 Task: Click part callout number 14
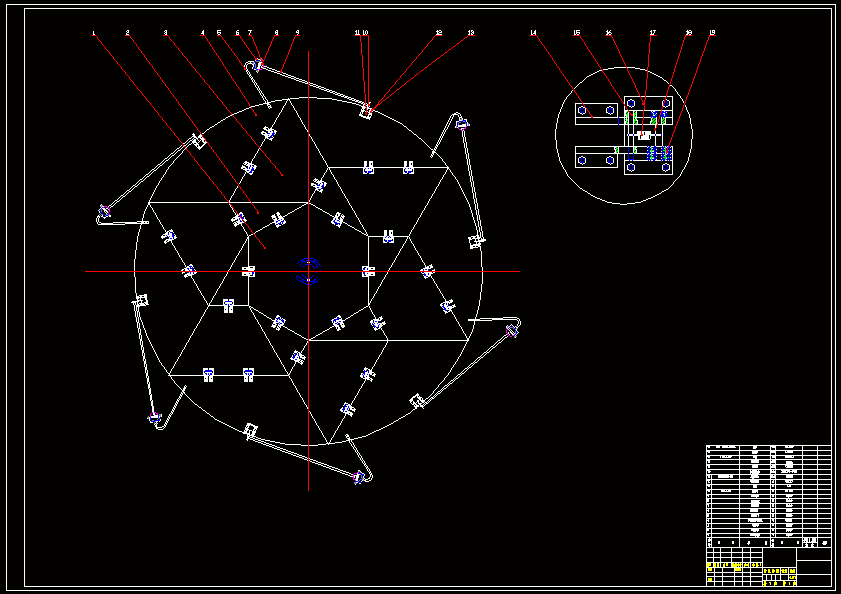[x=533, y=33]
